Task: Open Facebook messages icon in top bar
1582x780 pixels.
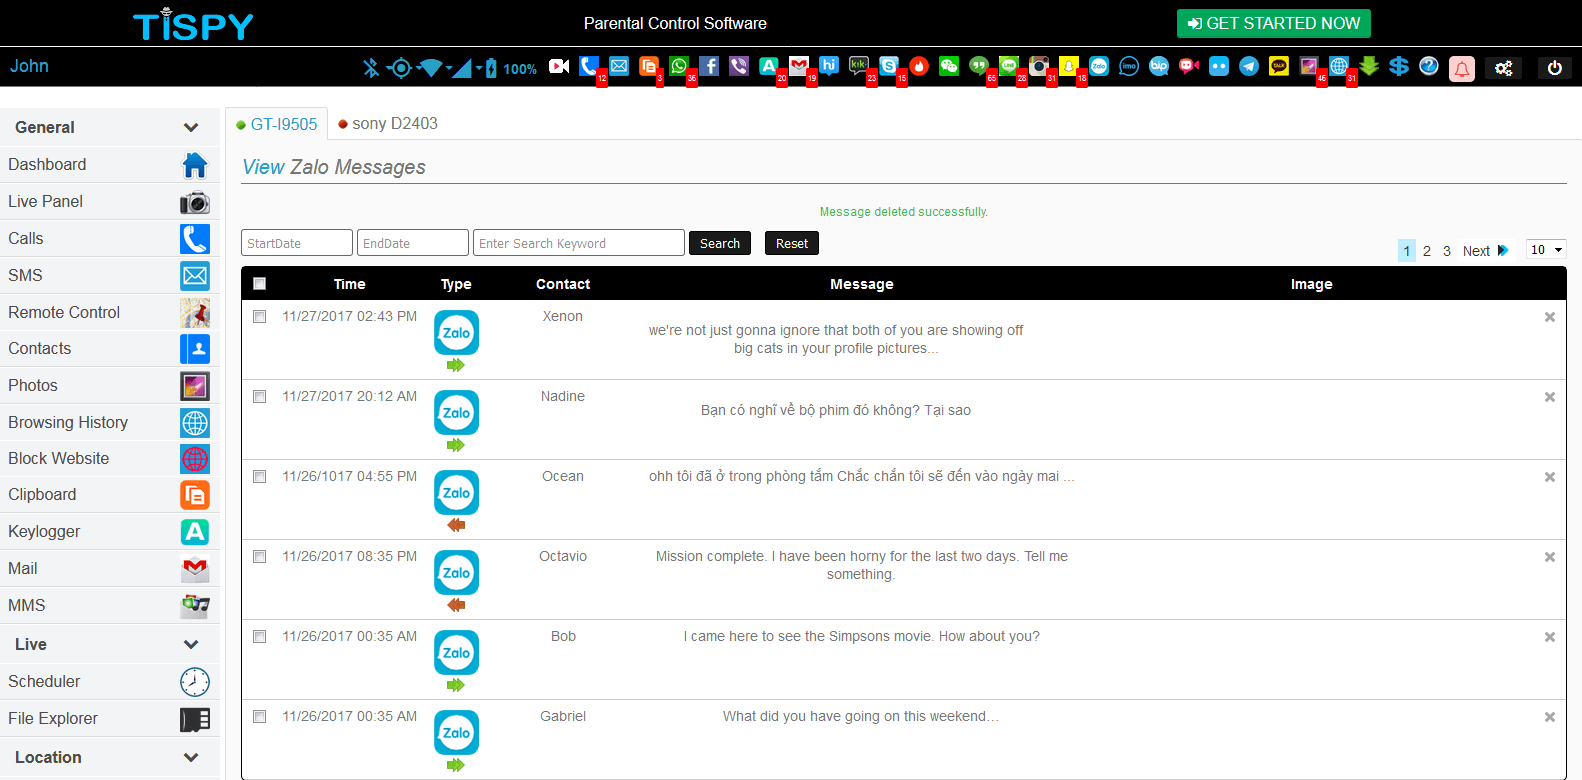Action: (x=709, y=66)
